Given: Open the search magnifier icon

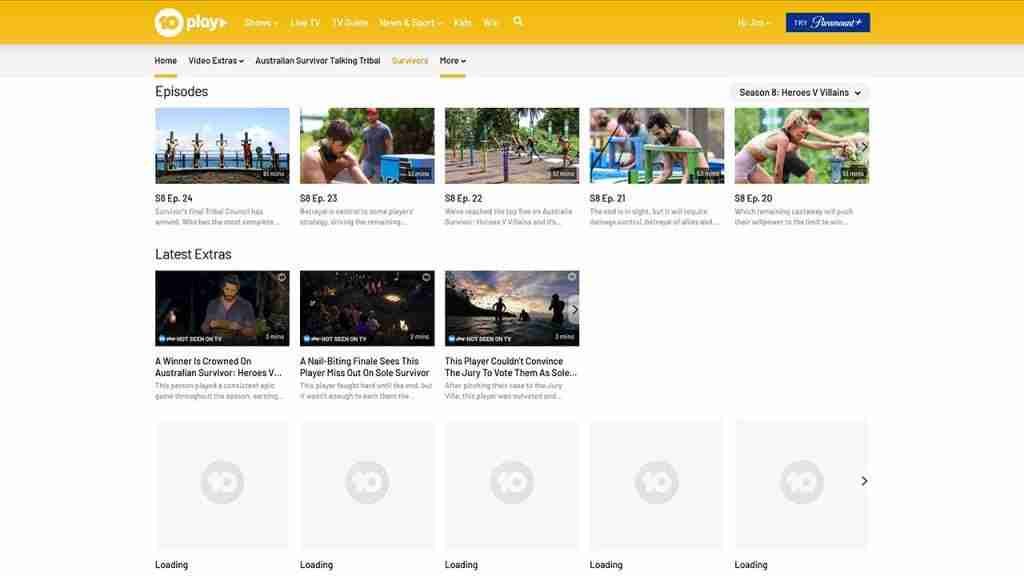Looking at the screenshot, I should 518,22.
